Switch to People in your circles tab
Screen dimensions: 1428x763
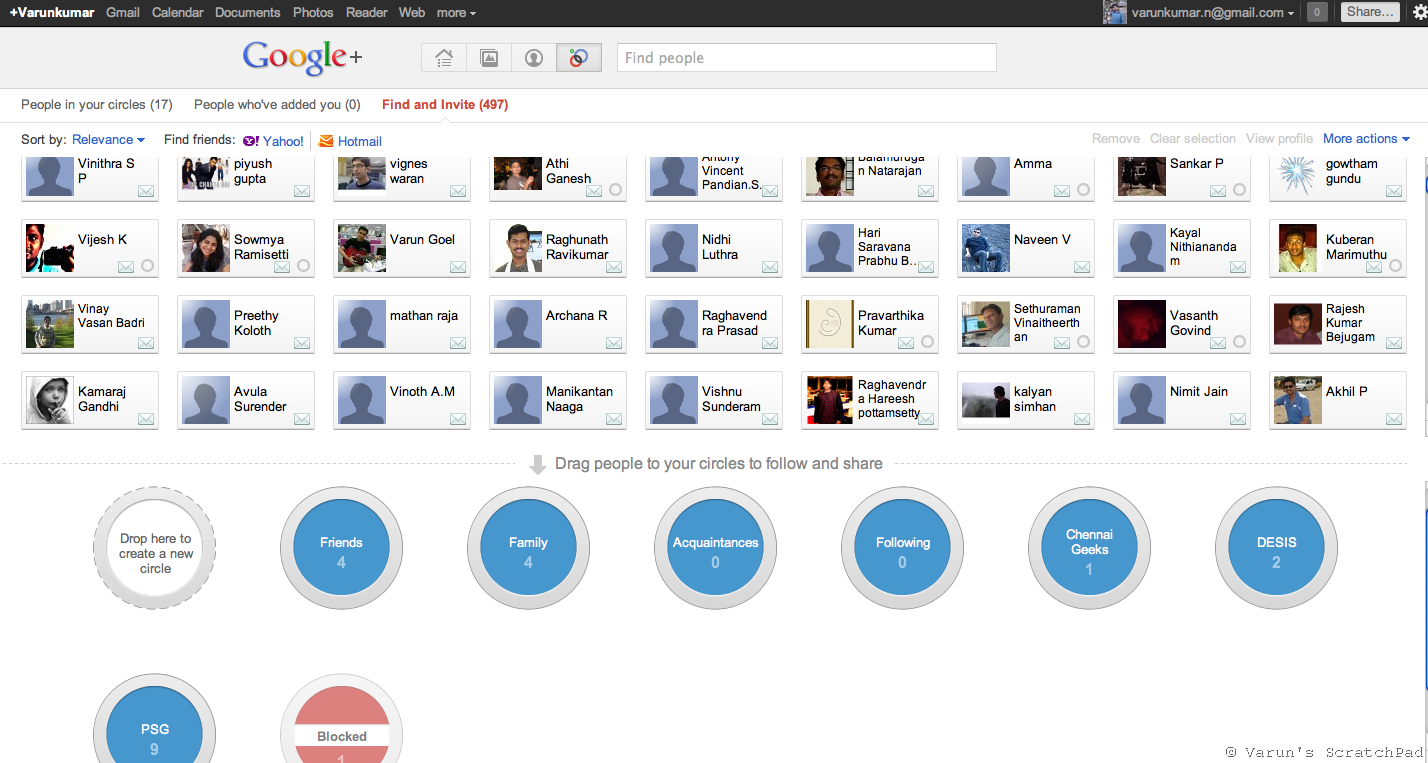(x=97, y=104)
